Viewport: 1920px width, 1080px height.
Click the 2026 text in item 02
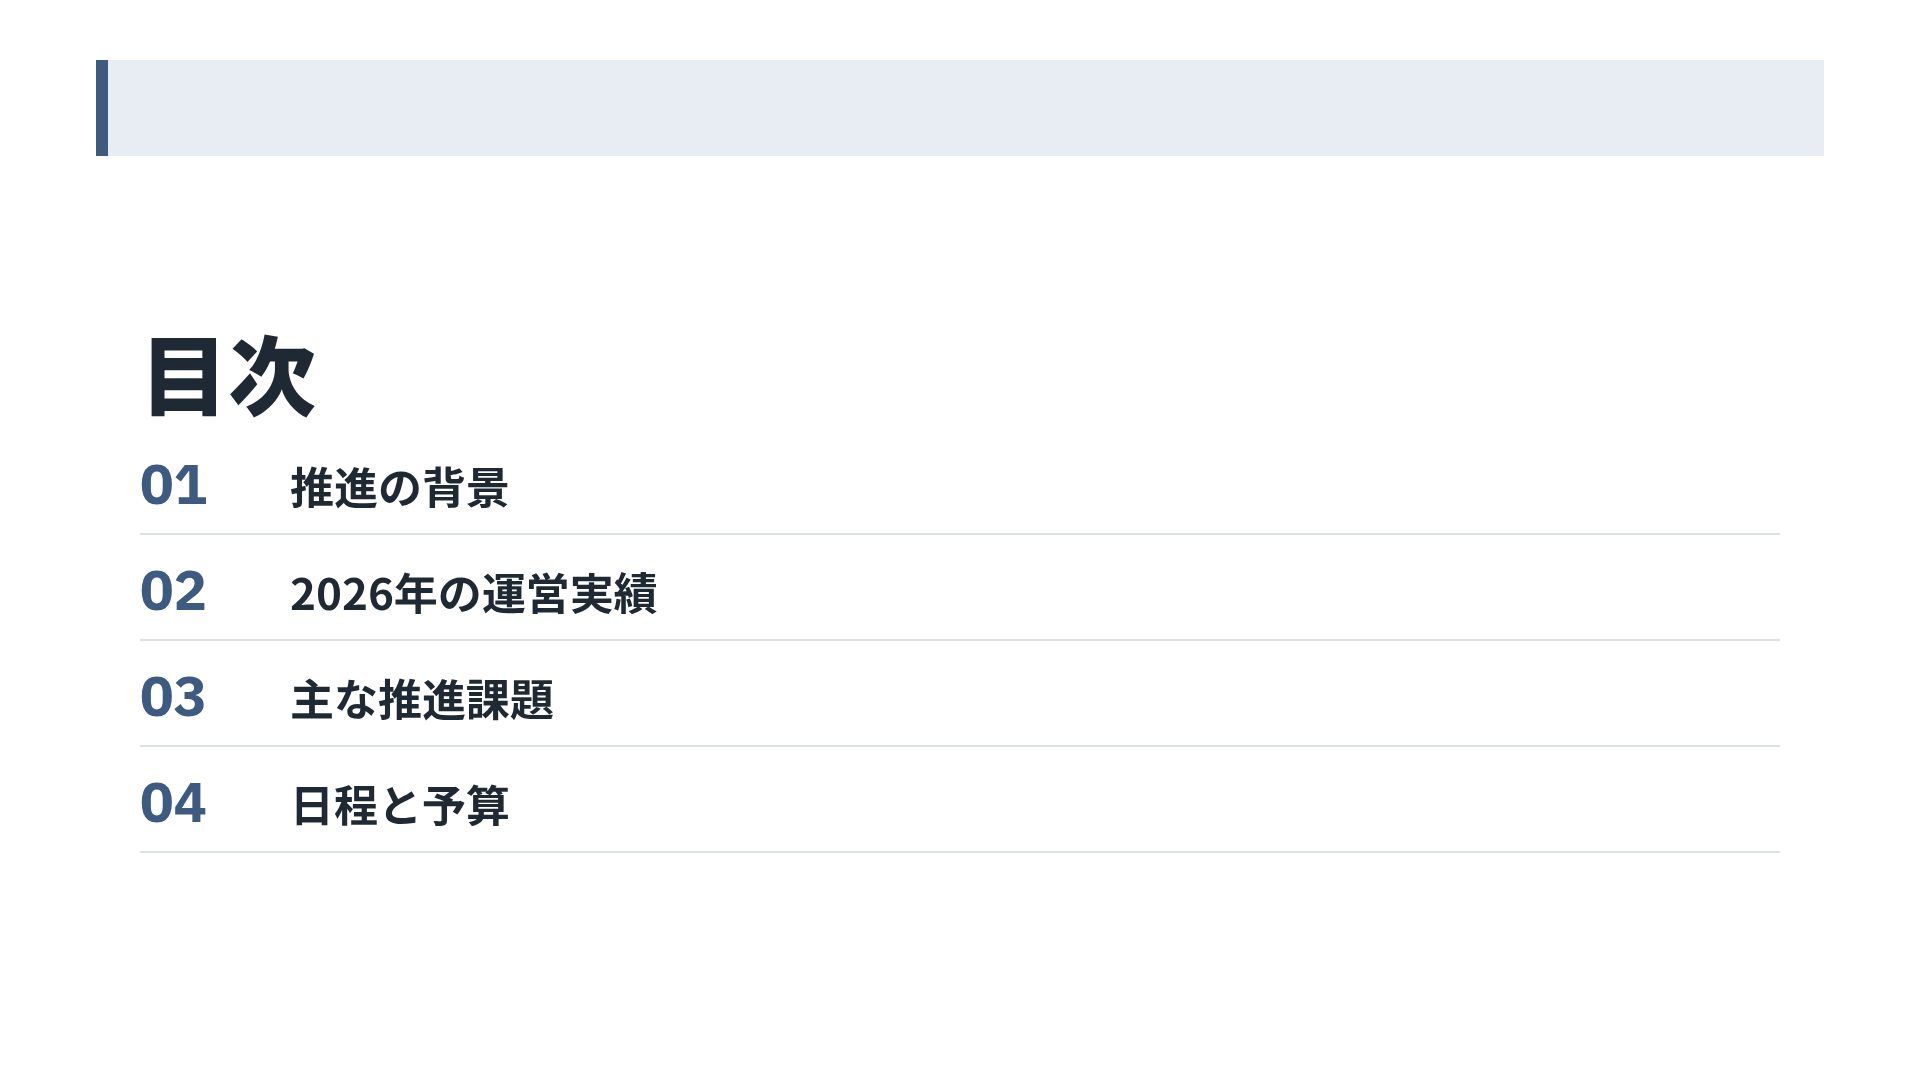pos(341,595)
